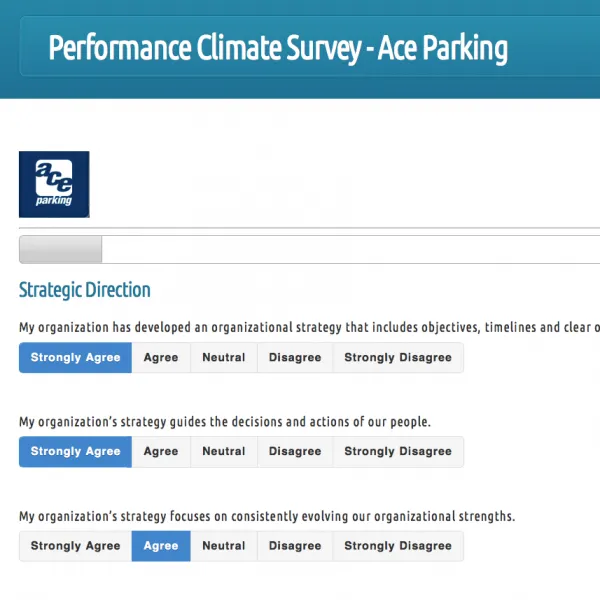This screenshot has width=600, height=600.
Task: Choose Neutral for strategy guides decisions question
Action: 224,452
